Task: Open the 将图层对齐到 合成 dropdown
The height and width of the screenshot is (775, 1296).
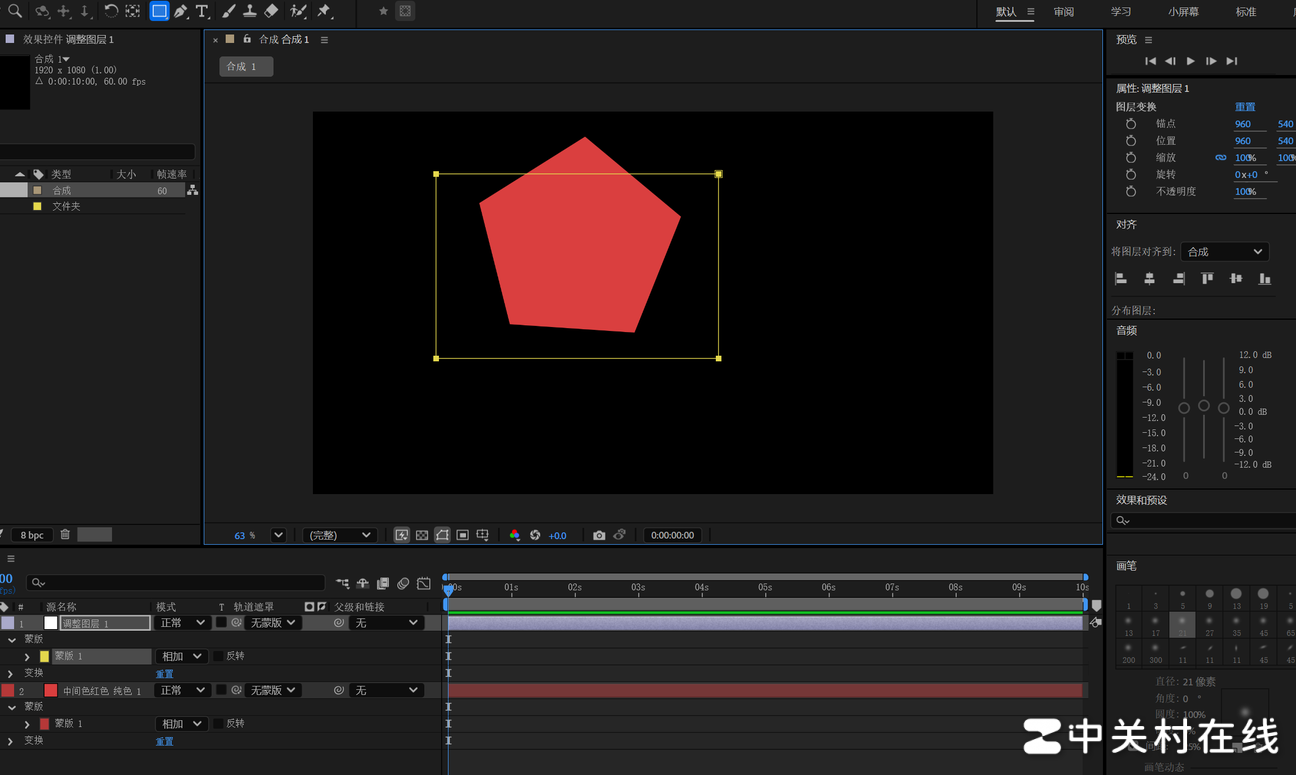Action: click(1224, 252)
